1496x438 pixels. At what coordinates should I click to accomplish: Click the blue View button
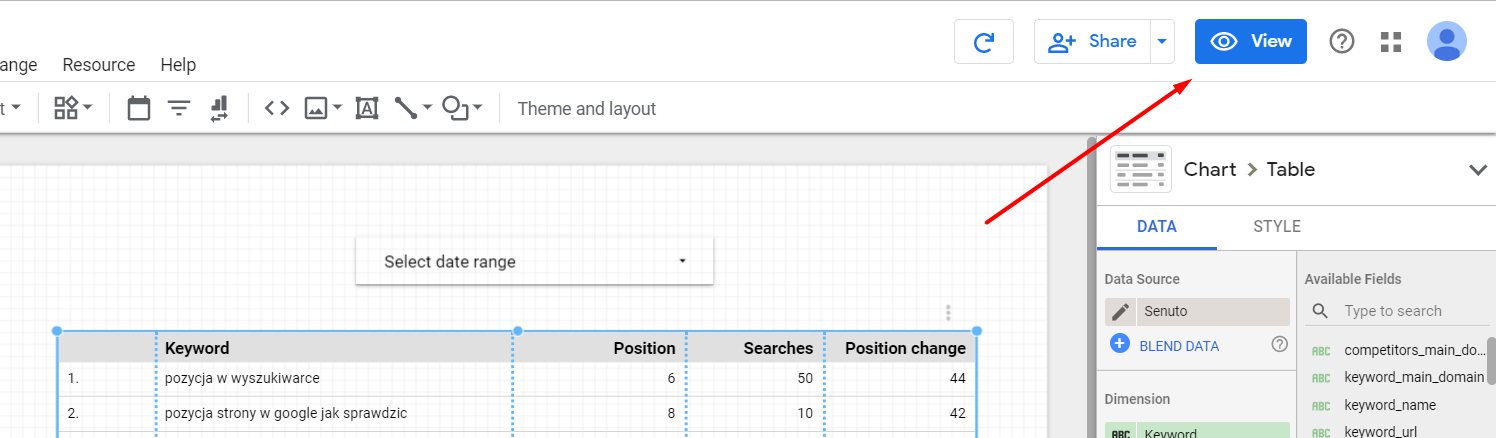point(1250,42)
